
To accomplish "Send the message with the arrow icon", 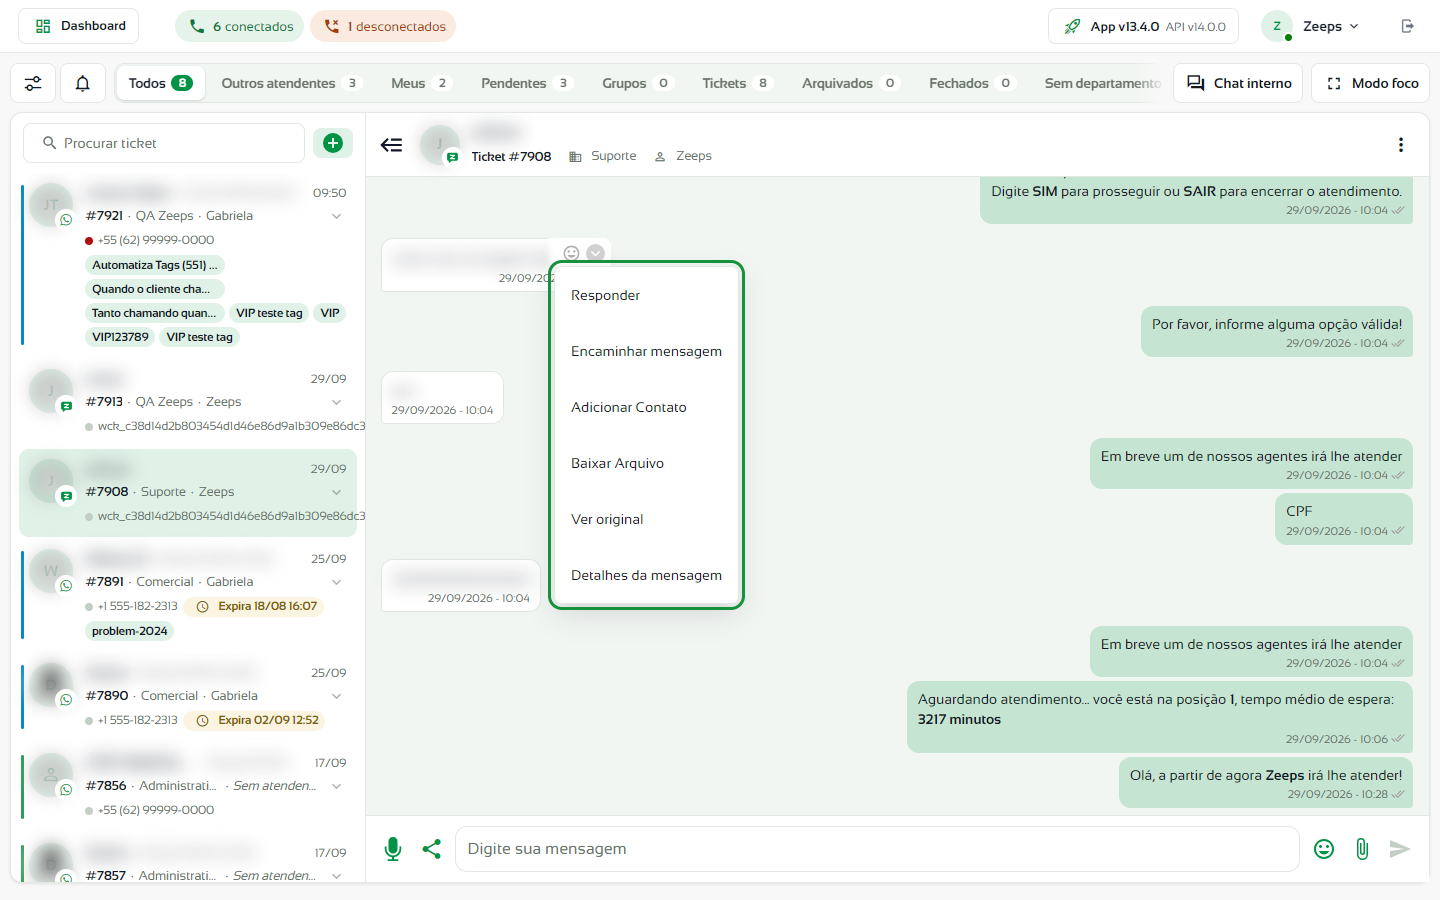I will tap(1400, 849).
